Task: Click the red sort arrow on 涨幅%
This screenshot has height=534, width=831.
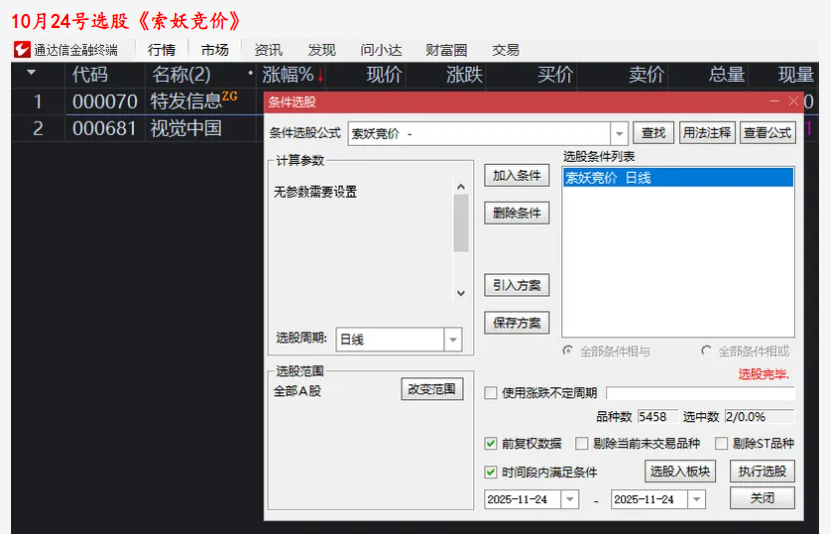Action: [x=320, y=76]
